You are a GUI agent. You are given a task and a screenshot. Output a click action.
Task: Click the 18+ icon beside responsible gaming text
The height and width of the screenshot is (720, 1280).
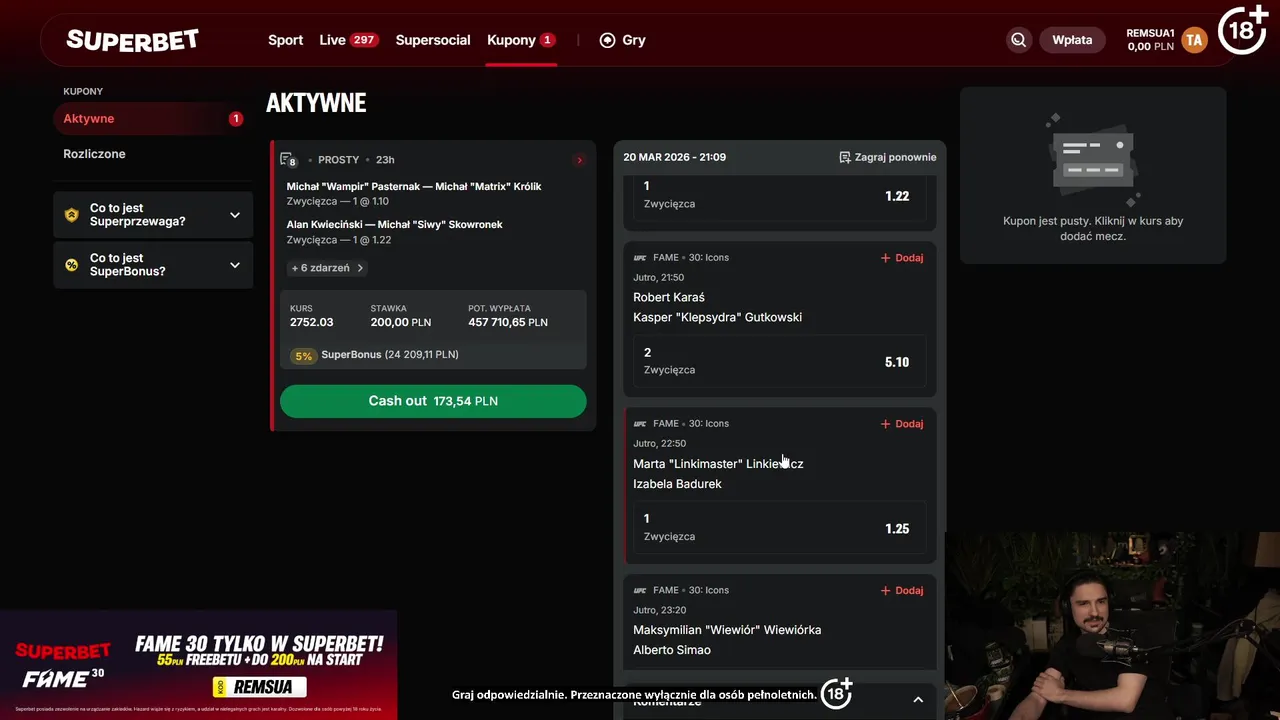(x=837, y=692)
